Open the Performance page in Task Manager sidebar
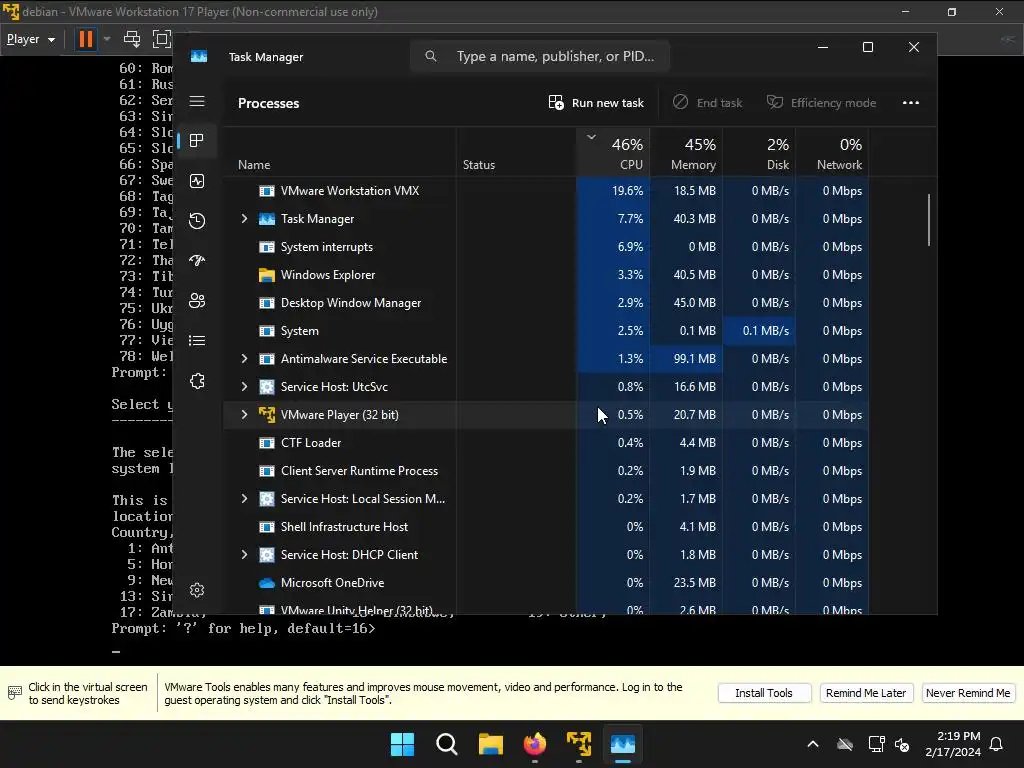1024x768 pixels. coord(197,181)
